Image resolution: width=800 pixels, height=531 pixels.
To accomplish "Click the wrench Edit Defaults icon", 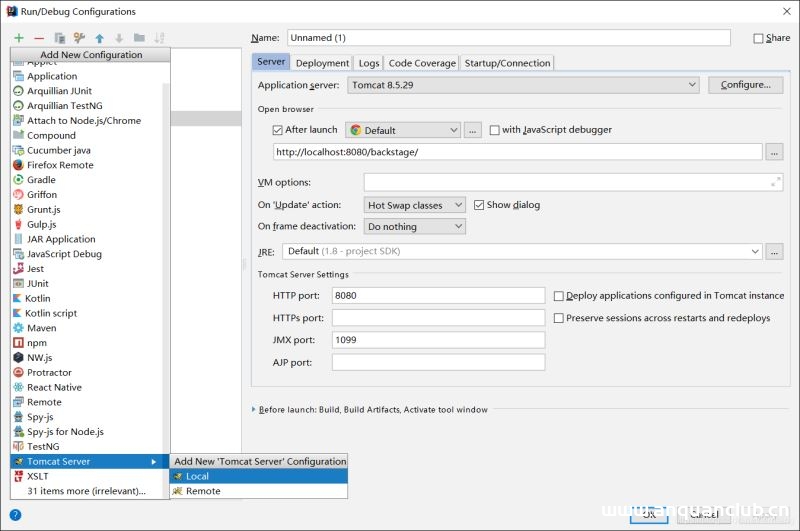I will pyautogui.click(x=79, y=38).
